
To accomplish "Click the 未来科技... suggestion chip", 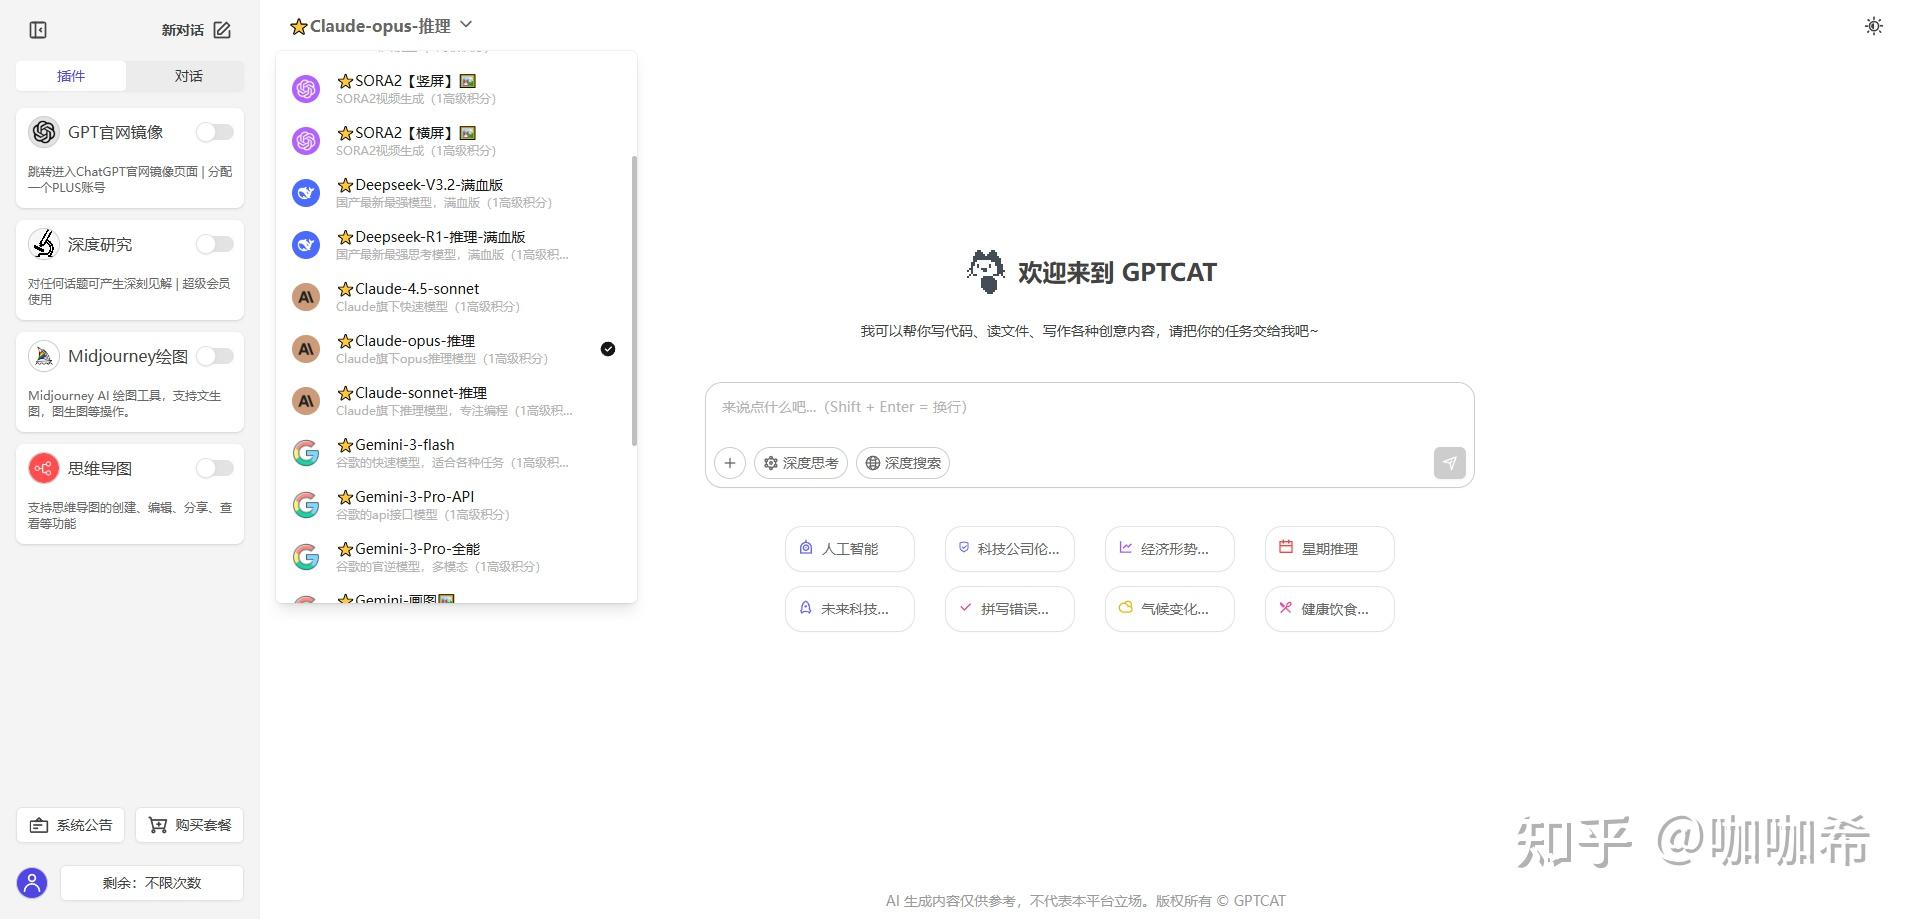I will tap(850, 609).
